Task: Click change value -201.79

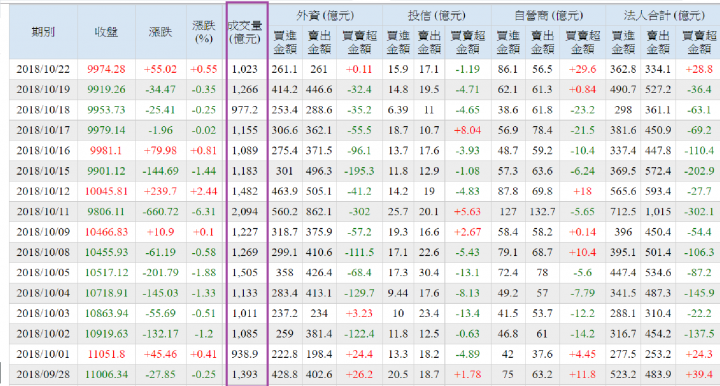Action: pos(160,273)
